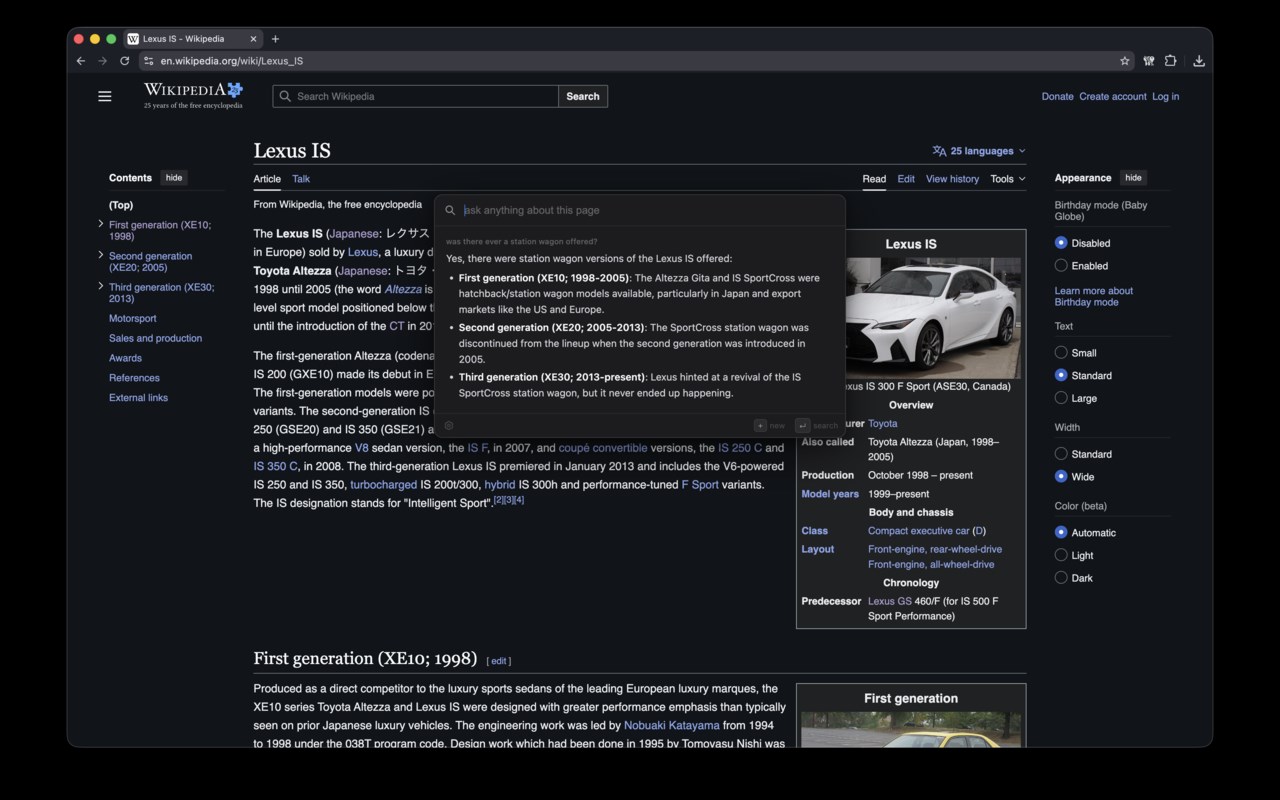Select Wide width option
1280x800 pixels.
[x=1061, y=476]
